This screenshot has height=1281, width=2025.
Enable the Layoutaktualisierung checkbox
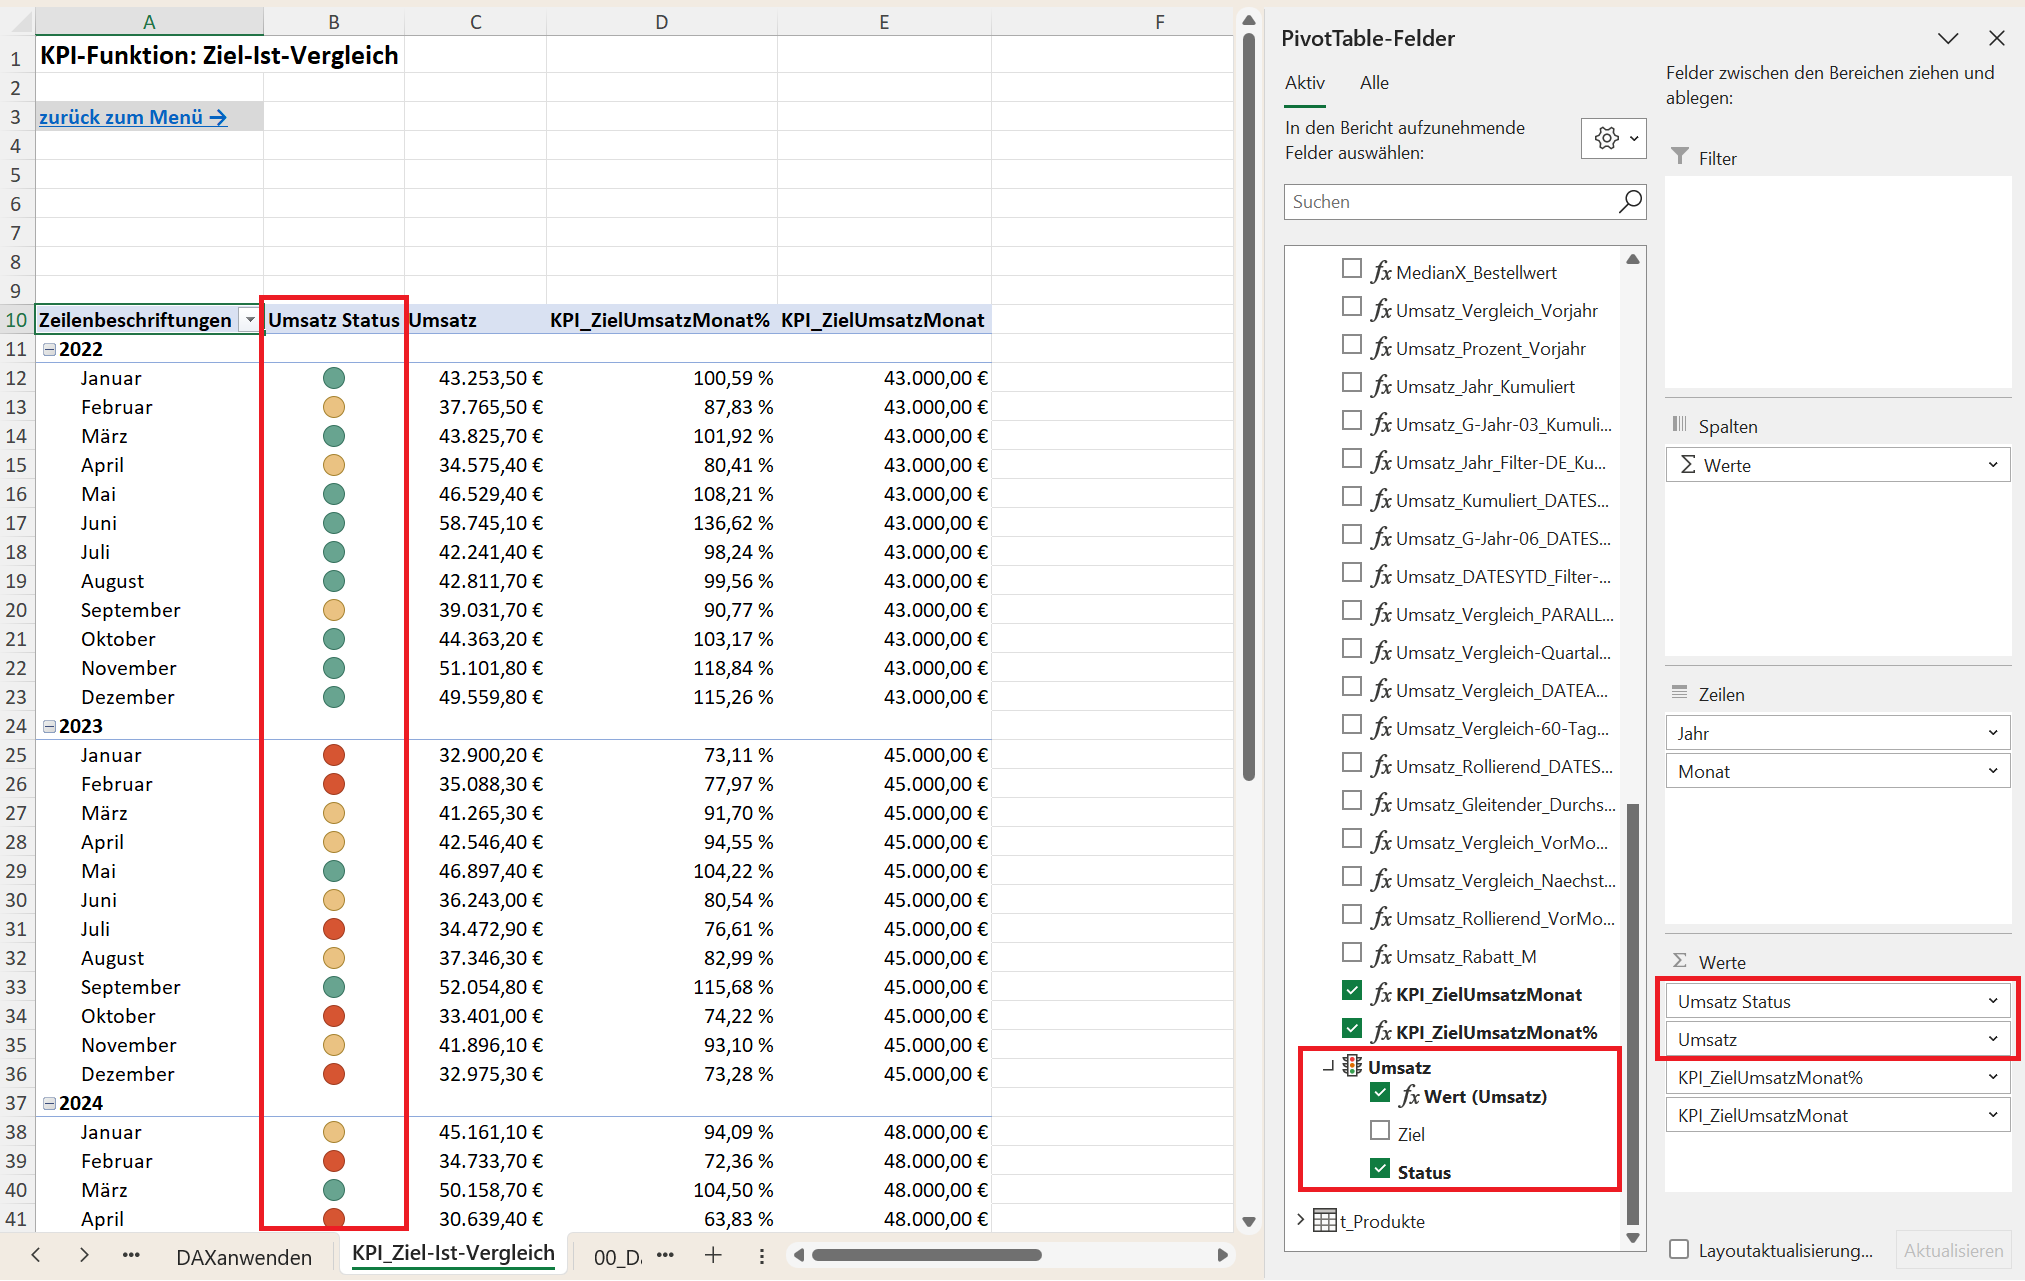tap(1679, 1249)
